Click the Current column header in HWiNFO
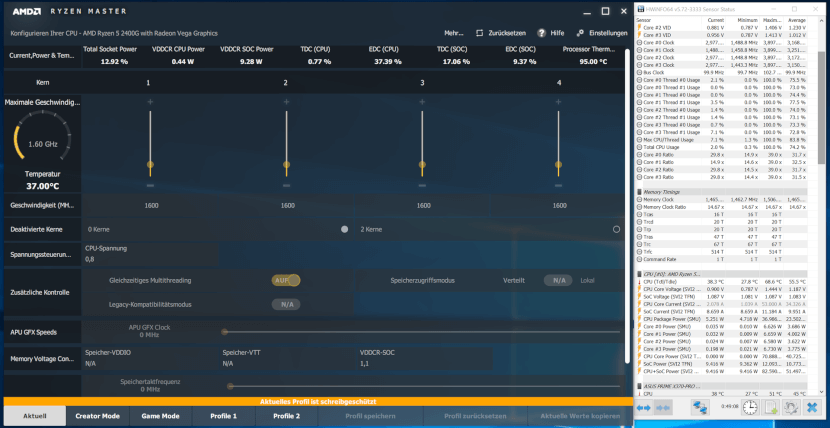 click(x=717, y=20)
